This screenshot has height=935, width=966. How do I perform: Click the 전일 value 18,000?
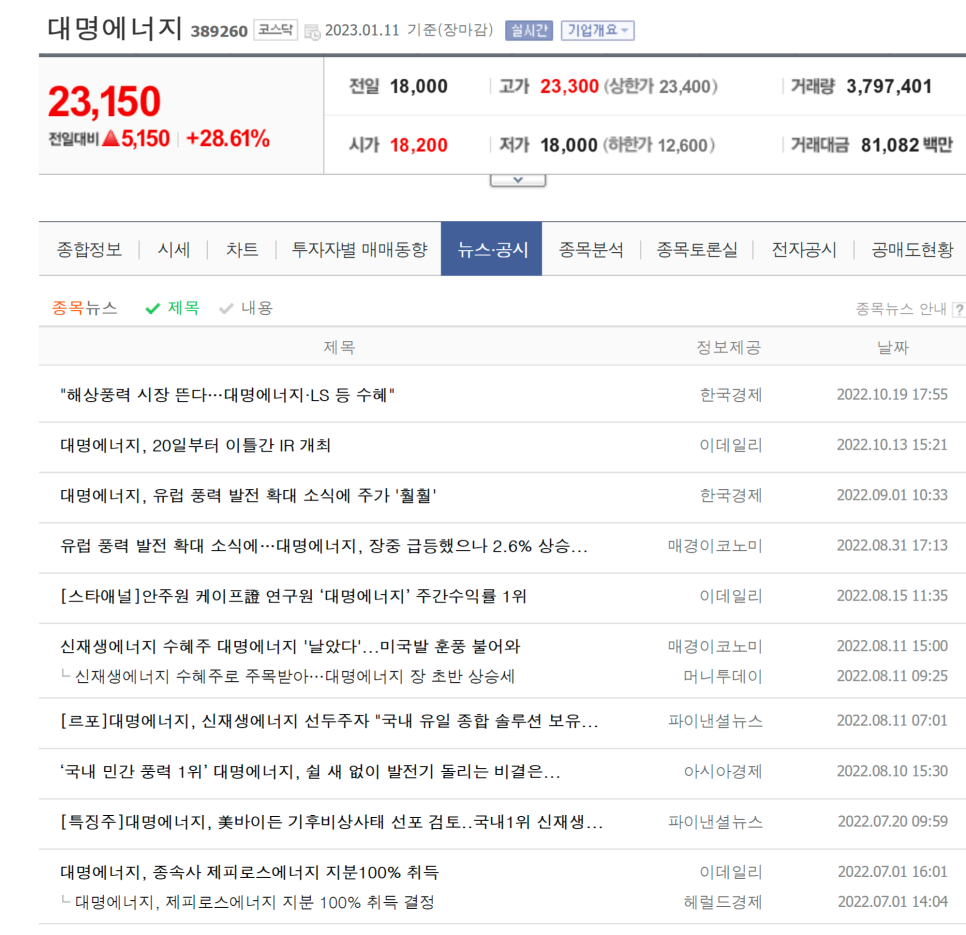pyautogui.click(x=419, y=86)
